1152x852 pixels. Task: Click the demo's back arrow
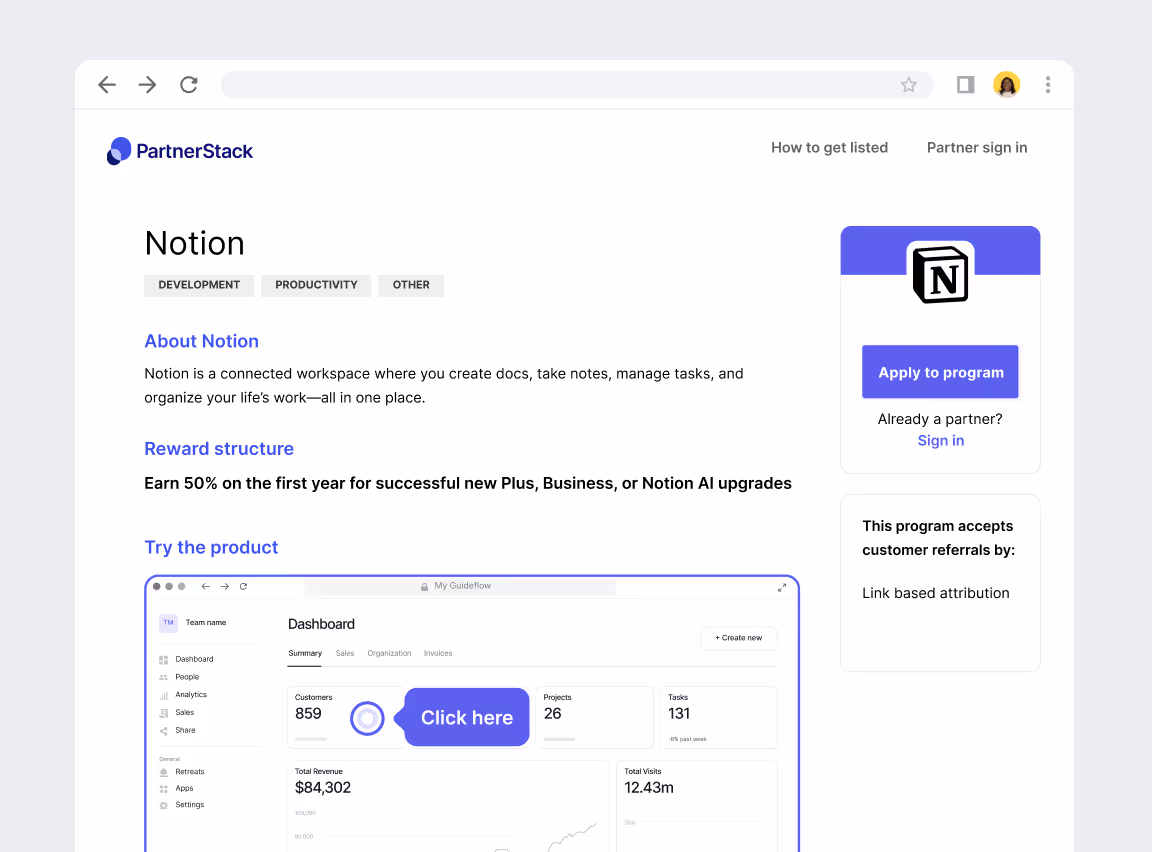pyautogui.click(x=206, y=586)
